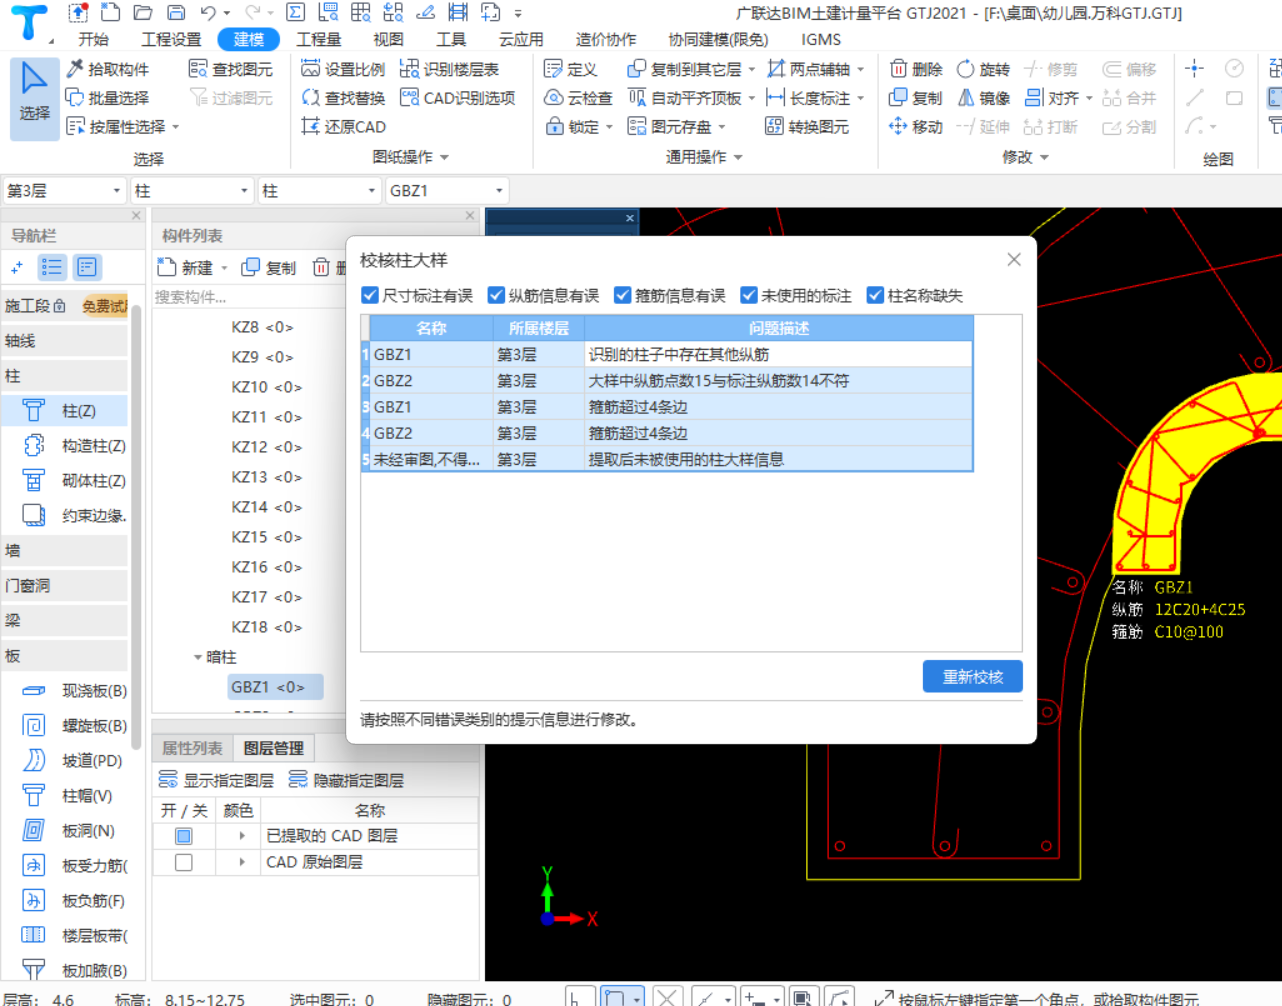Toggle 未使用的标注 checkbox
This screenshot has width=1282, height=1006.
[749, 295]
